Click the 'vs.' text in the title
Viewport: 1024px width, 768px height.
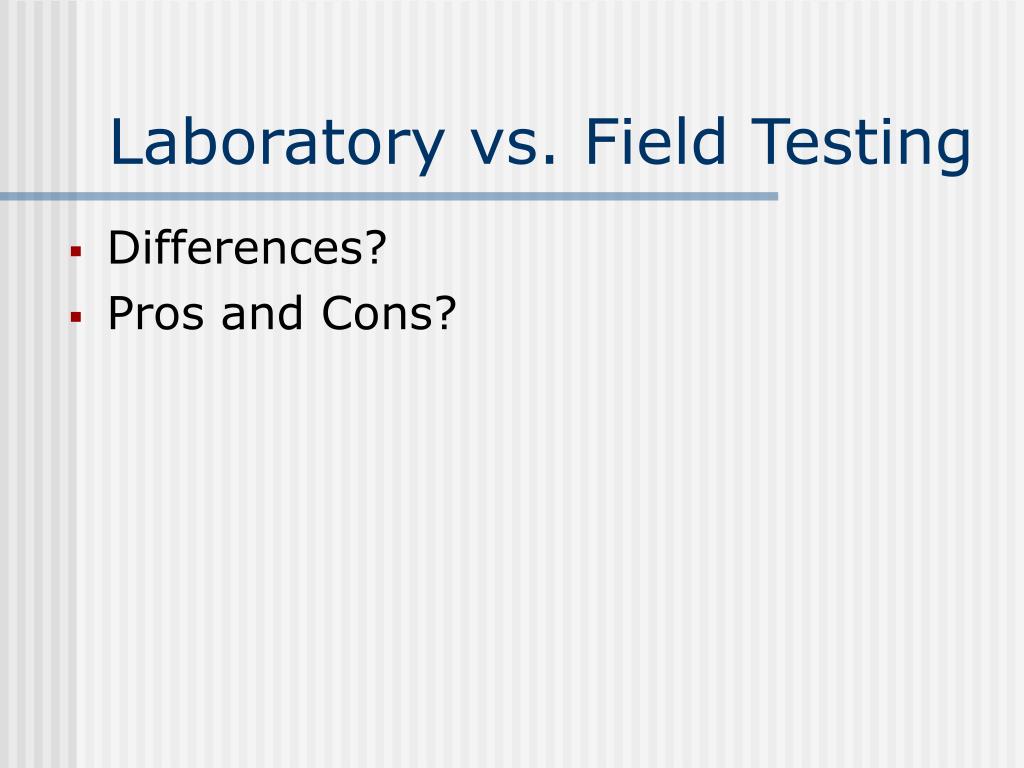(x=513, y=147)
